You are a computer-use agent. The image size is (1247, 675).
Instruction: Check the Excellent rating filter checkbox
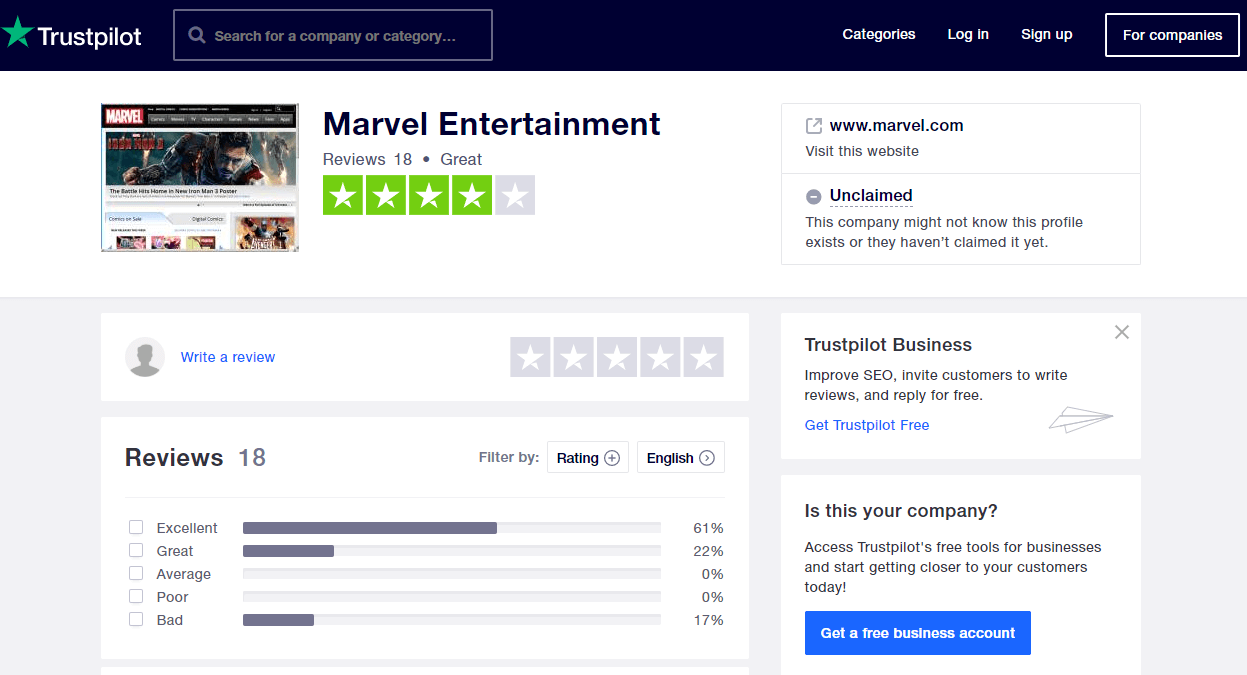[x=136, y=527]
